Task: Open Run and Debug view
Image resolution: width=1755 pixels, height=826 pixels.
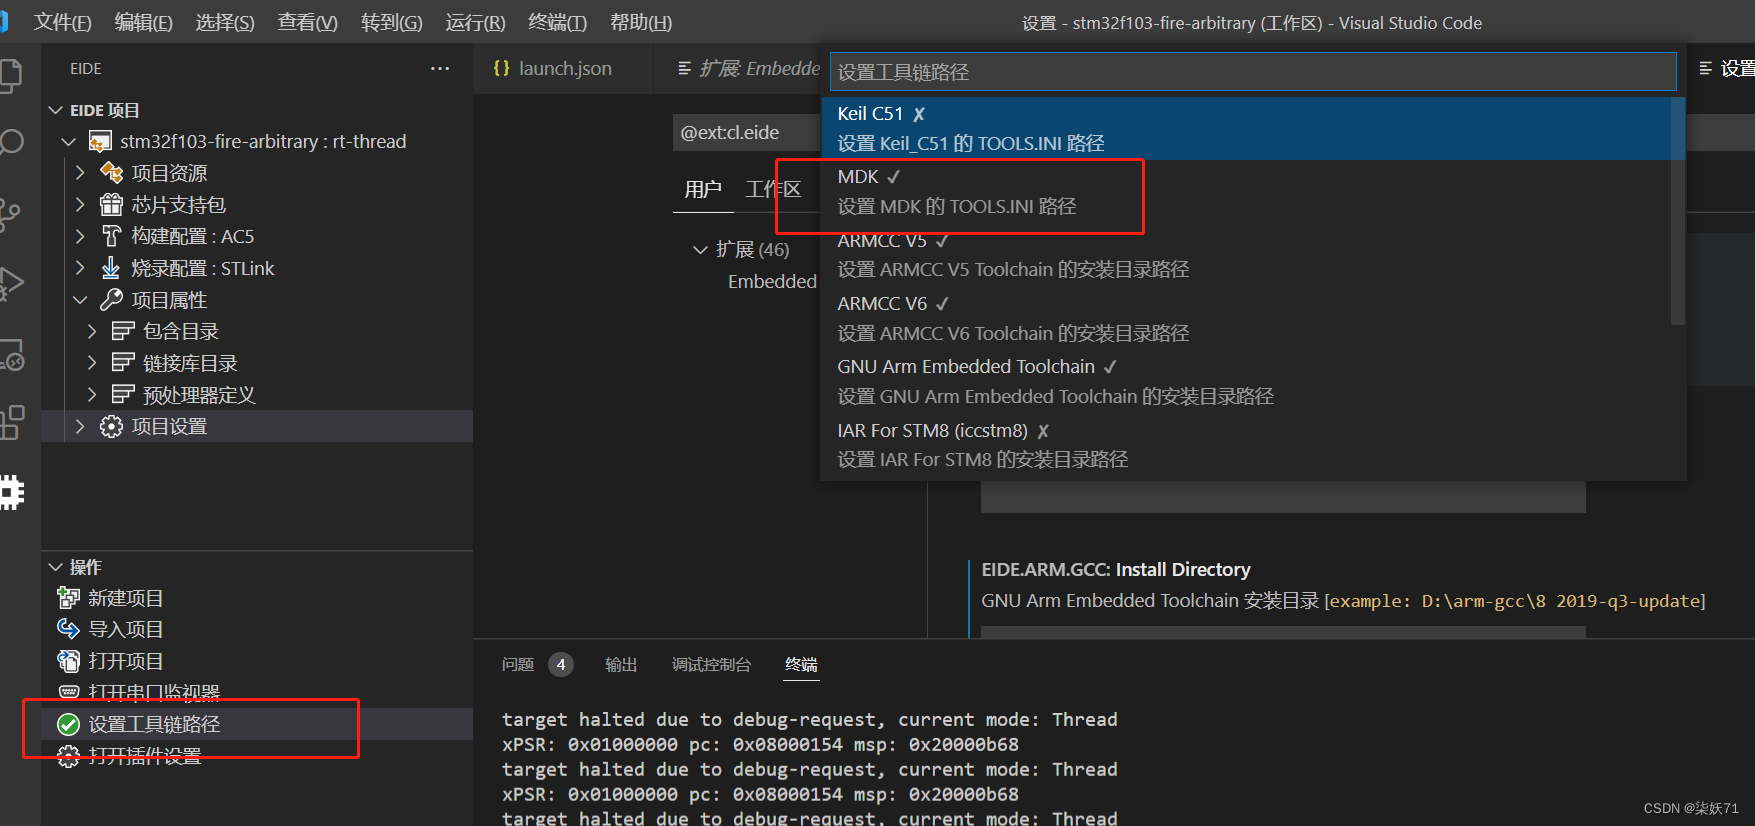Action: [x=10, y=284]
